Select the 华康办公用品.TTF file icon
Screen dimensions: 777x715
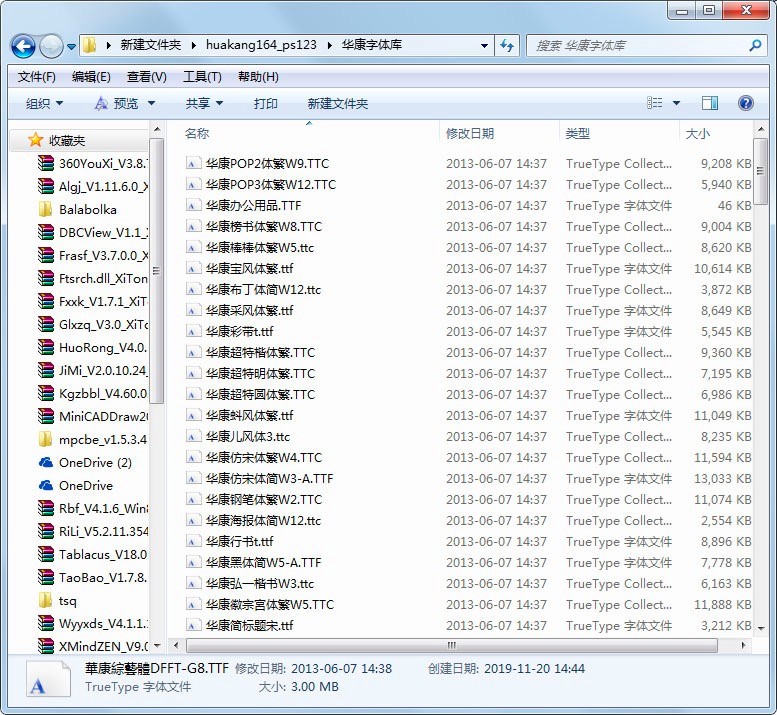pos(193,205)
